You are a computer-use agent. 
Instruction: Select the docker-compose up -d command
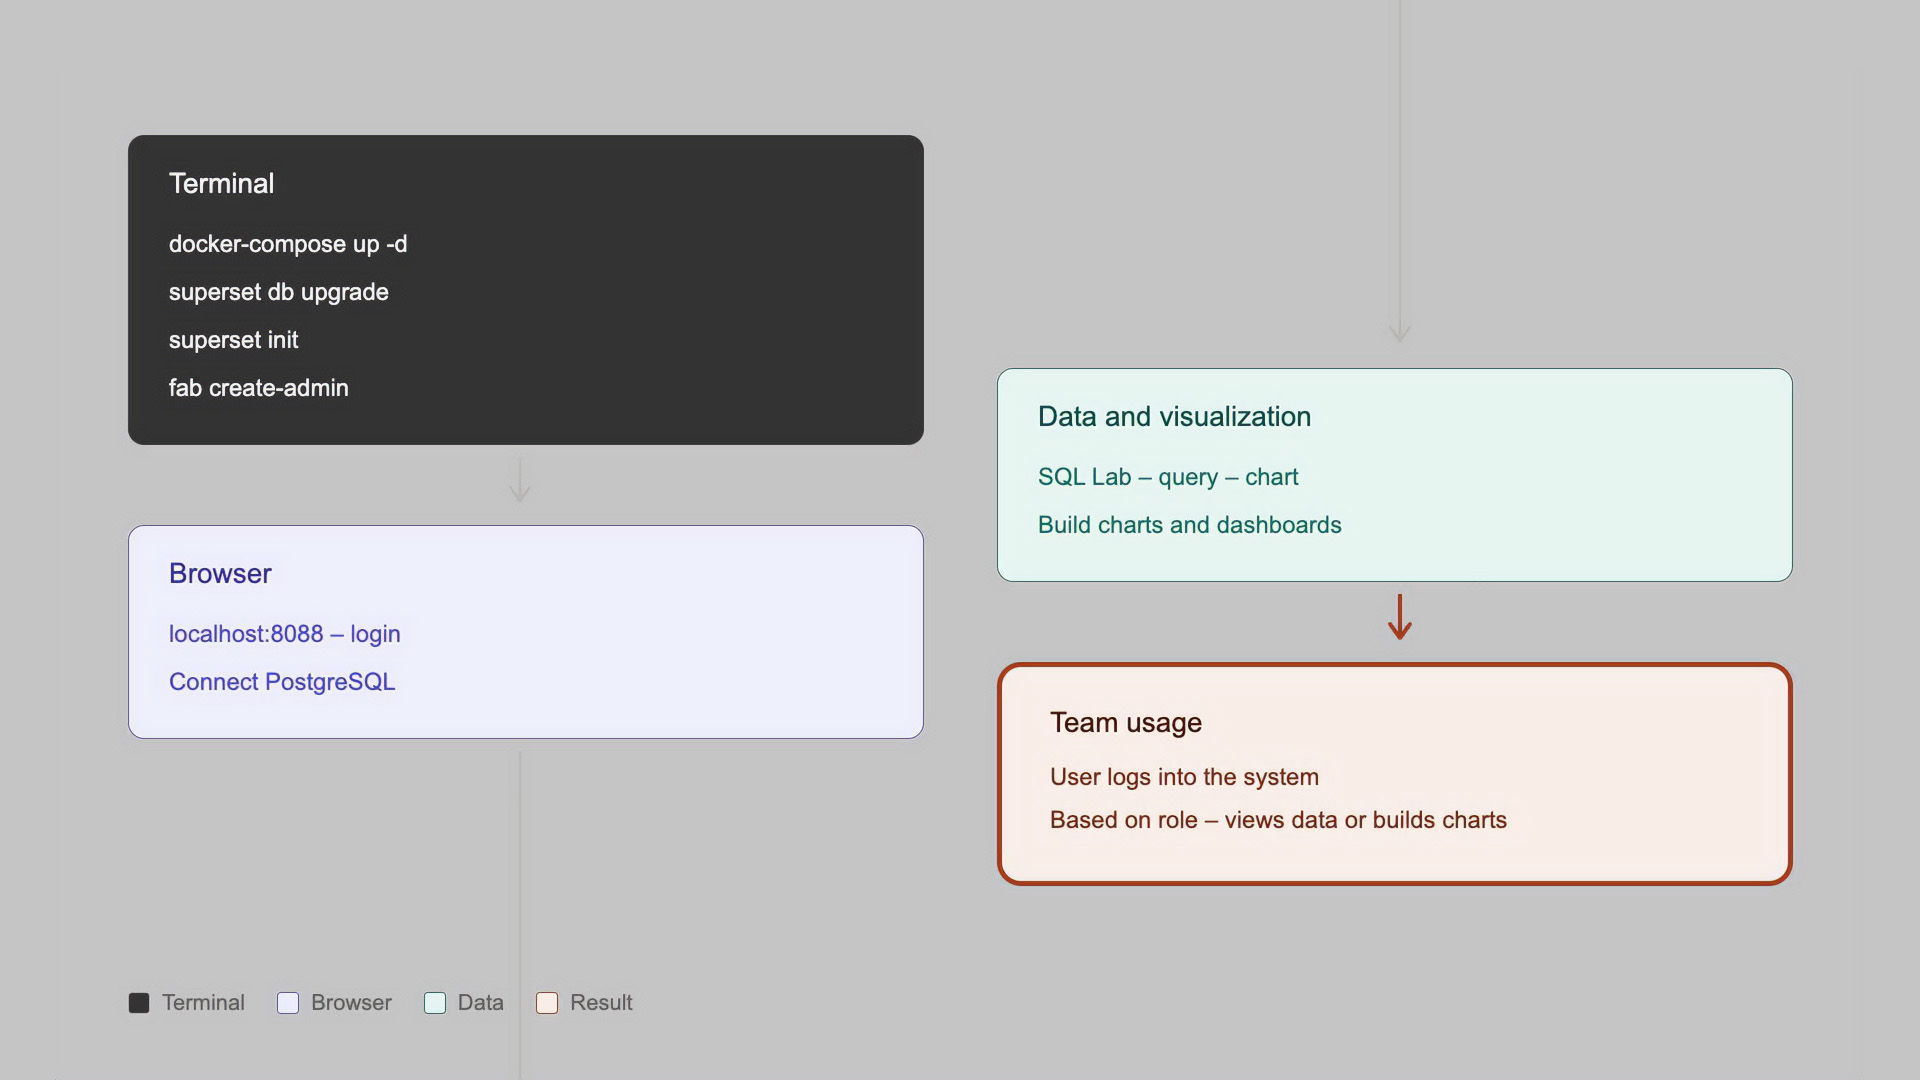click(288, 244)
